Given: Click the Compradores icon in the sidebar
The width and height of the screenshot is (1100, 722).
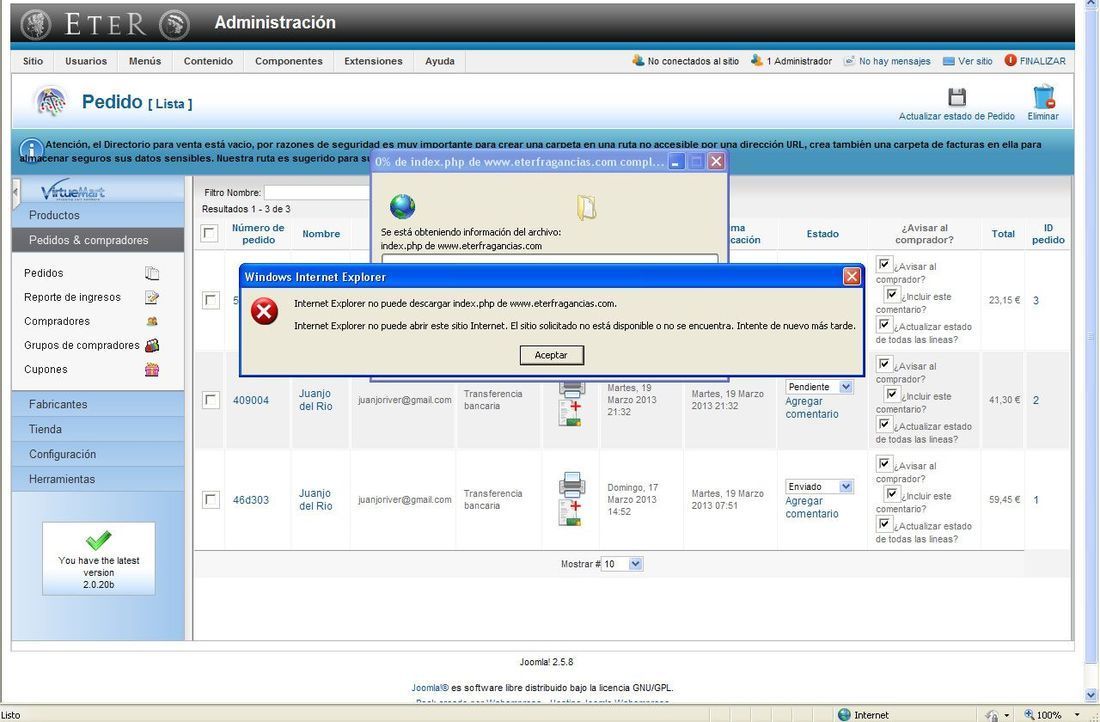Looking at the screenshot, I should coord(152,321).
